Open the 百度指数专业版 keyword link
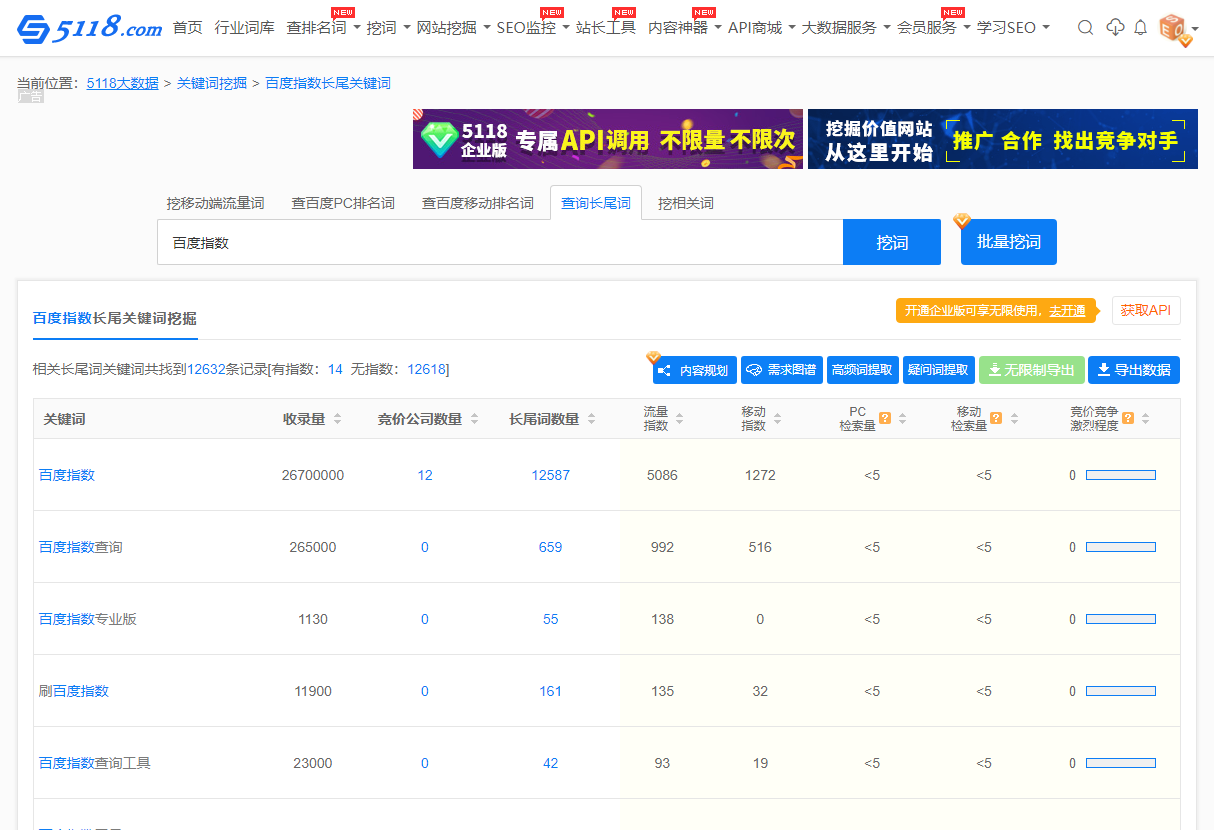Image resolution: width=1214 pixels, height=830 pixels. (88, 619)
